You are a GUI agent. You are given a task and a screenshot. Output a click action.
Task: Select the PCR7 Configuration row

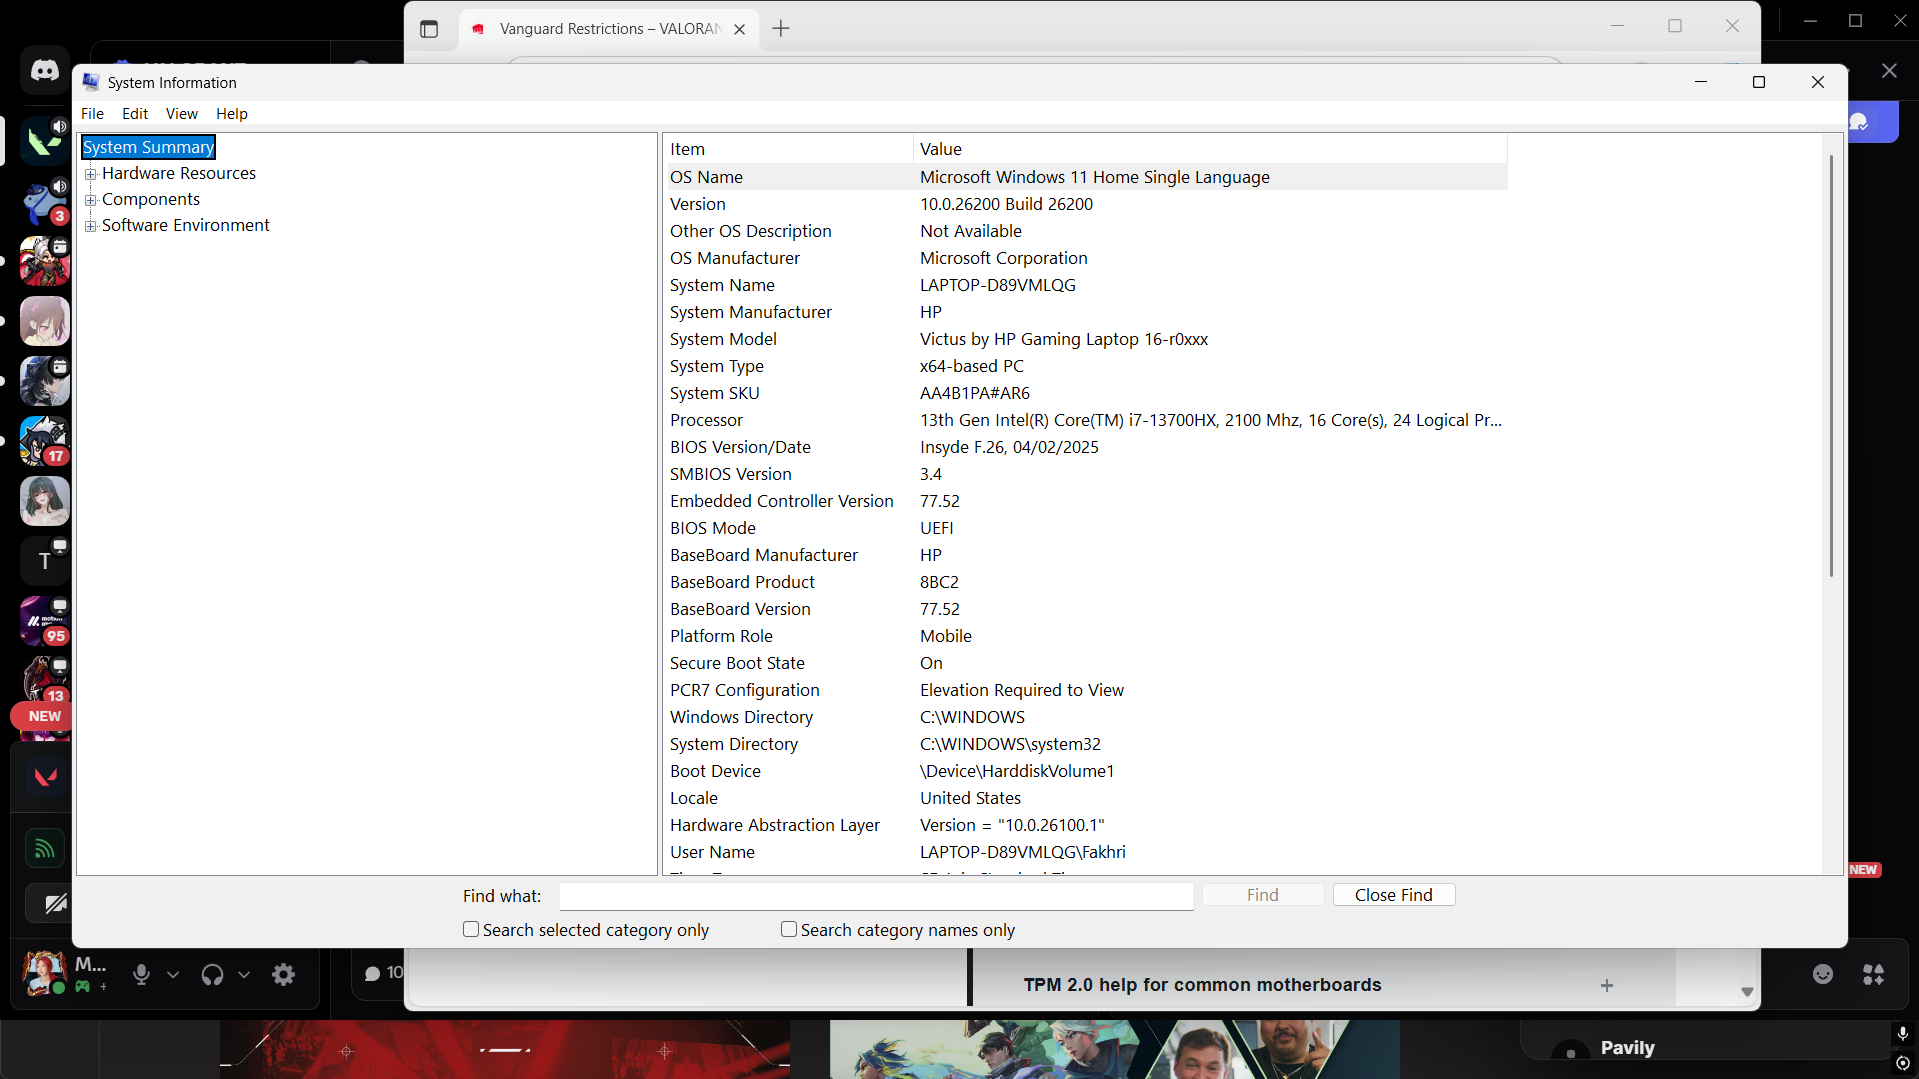[1087, 690]
